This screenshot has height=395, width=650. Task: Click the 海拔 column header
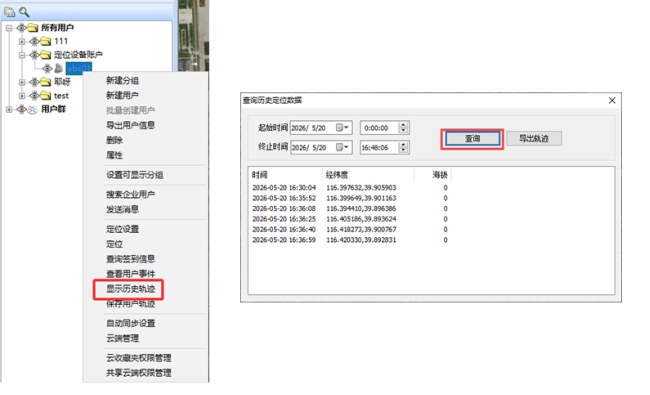433,175
